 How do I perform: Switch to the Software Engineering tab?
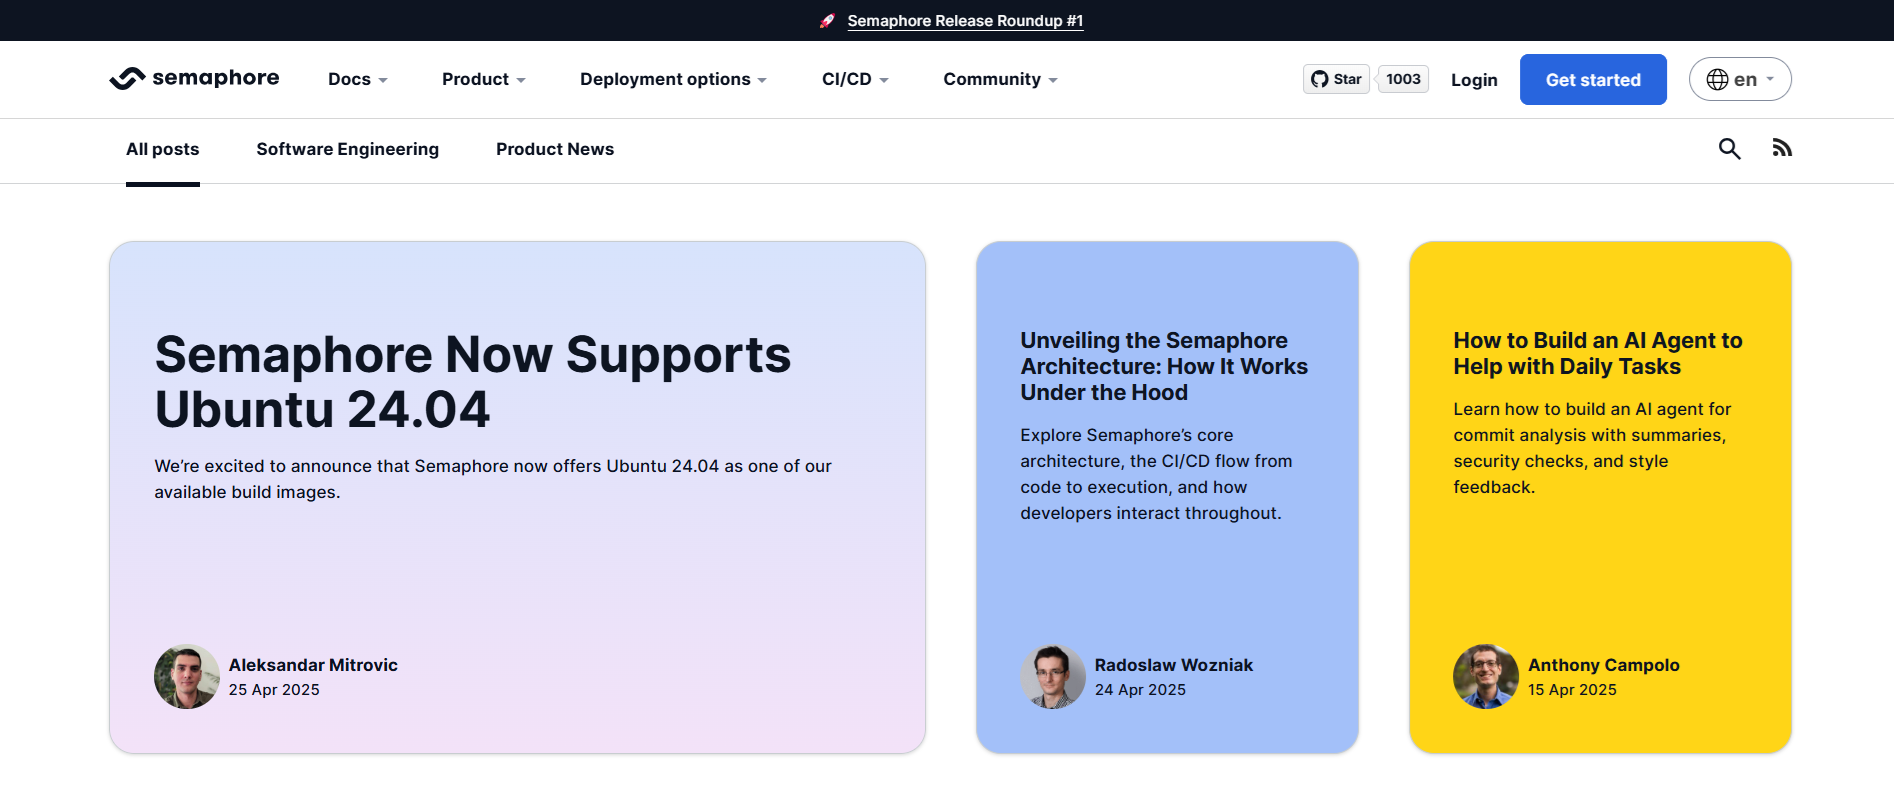pos(347,149)
